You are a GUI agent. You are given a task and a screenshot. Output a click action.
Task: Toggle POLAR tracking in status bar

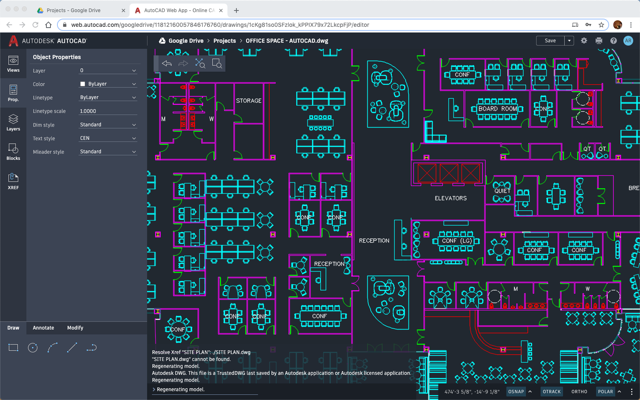[606, 392]
